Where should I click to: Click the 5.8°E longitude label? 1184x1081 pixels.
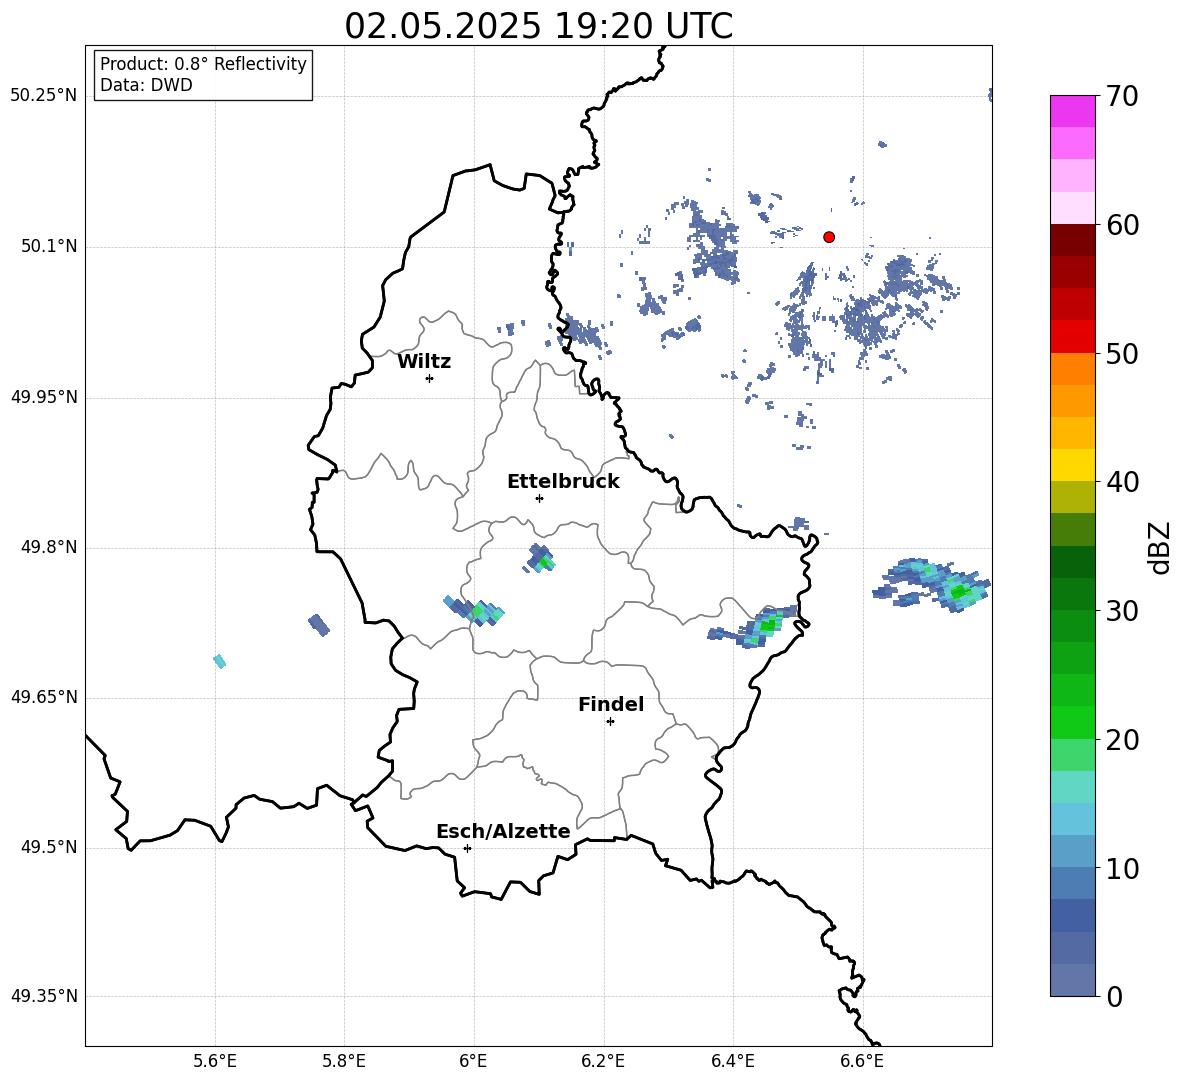coord(344,1062)
